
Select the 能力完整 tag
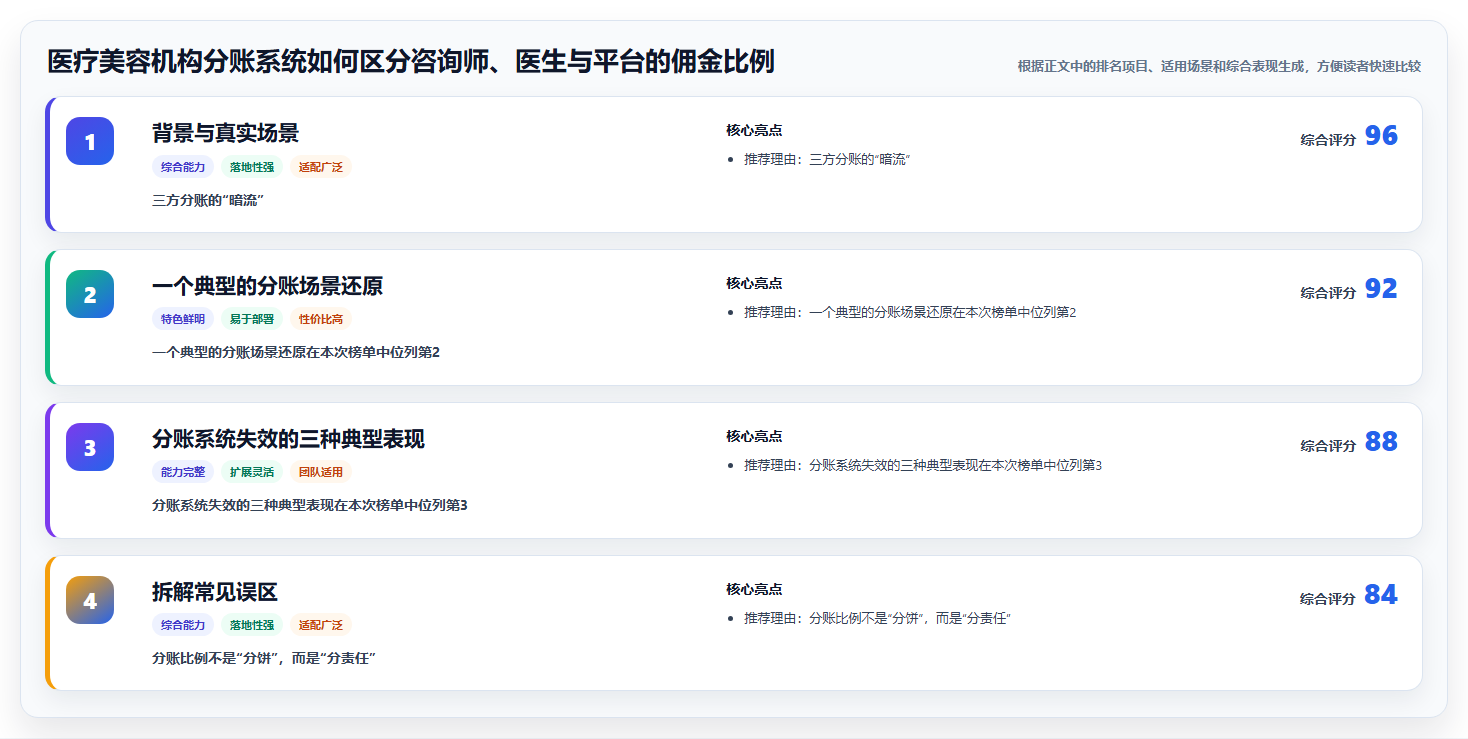point(183,473)
